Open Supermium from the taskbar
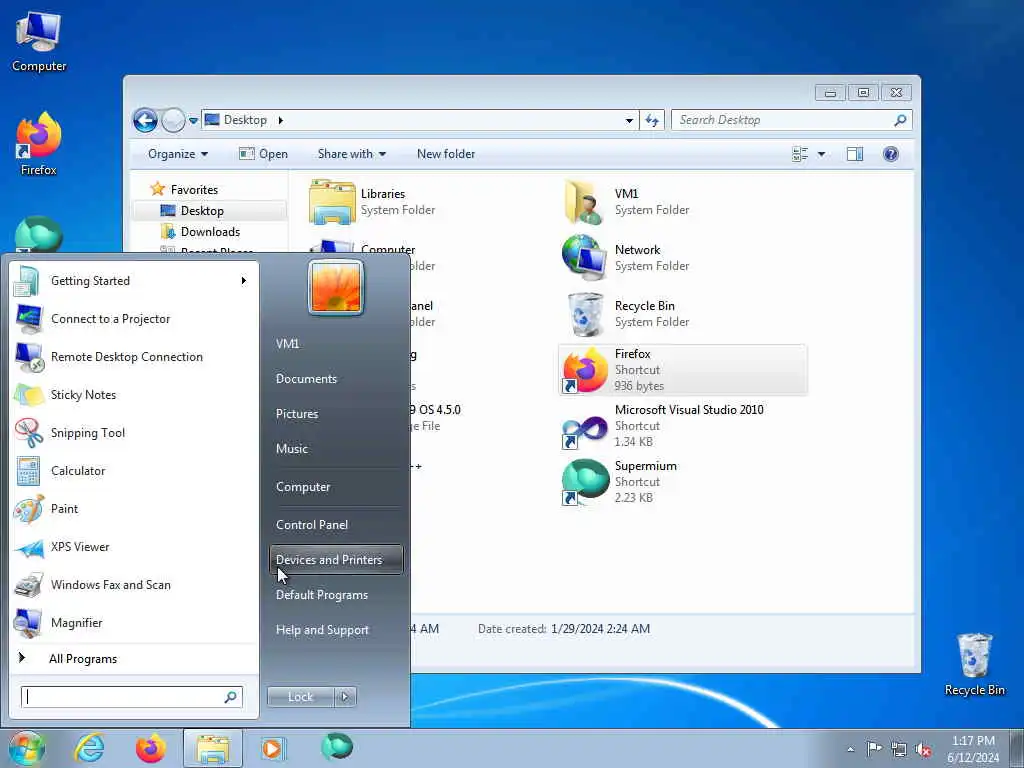Screen dimensions: 1024x768 click(x=337, y=746)
